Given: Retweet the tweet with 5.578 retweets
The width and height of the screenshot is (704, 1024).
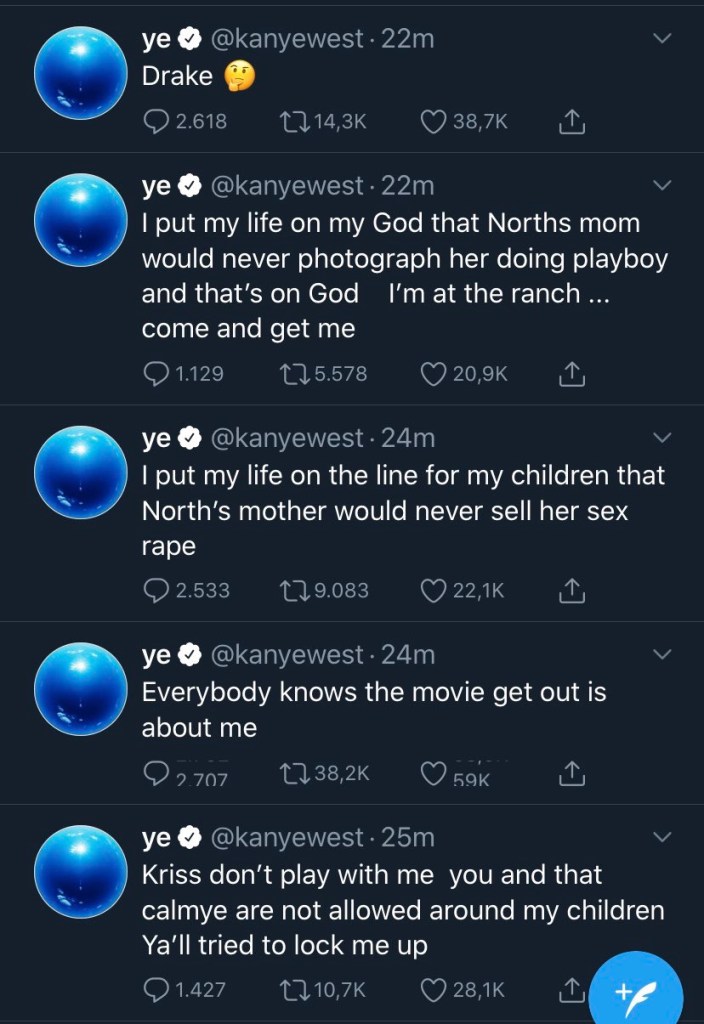Looking at the screenshot, I should coord(294,374).
